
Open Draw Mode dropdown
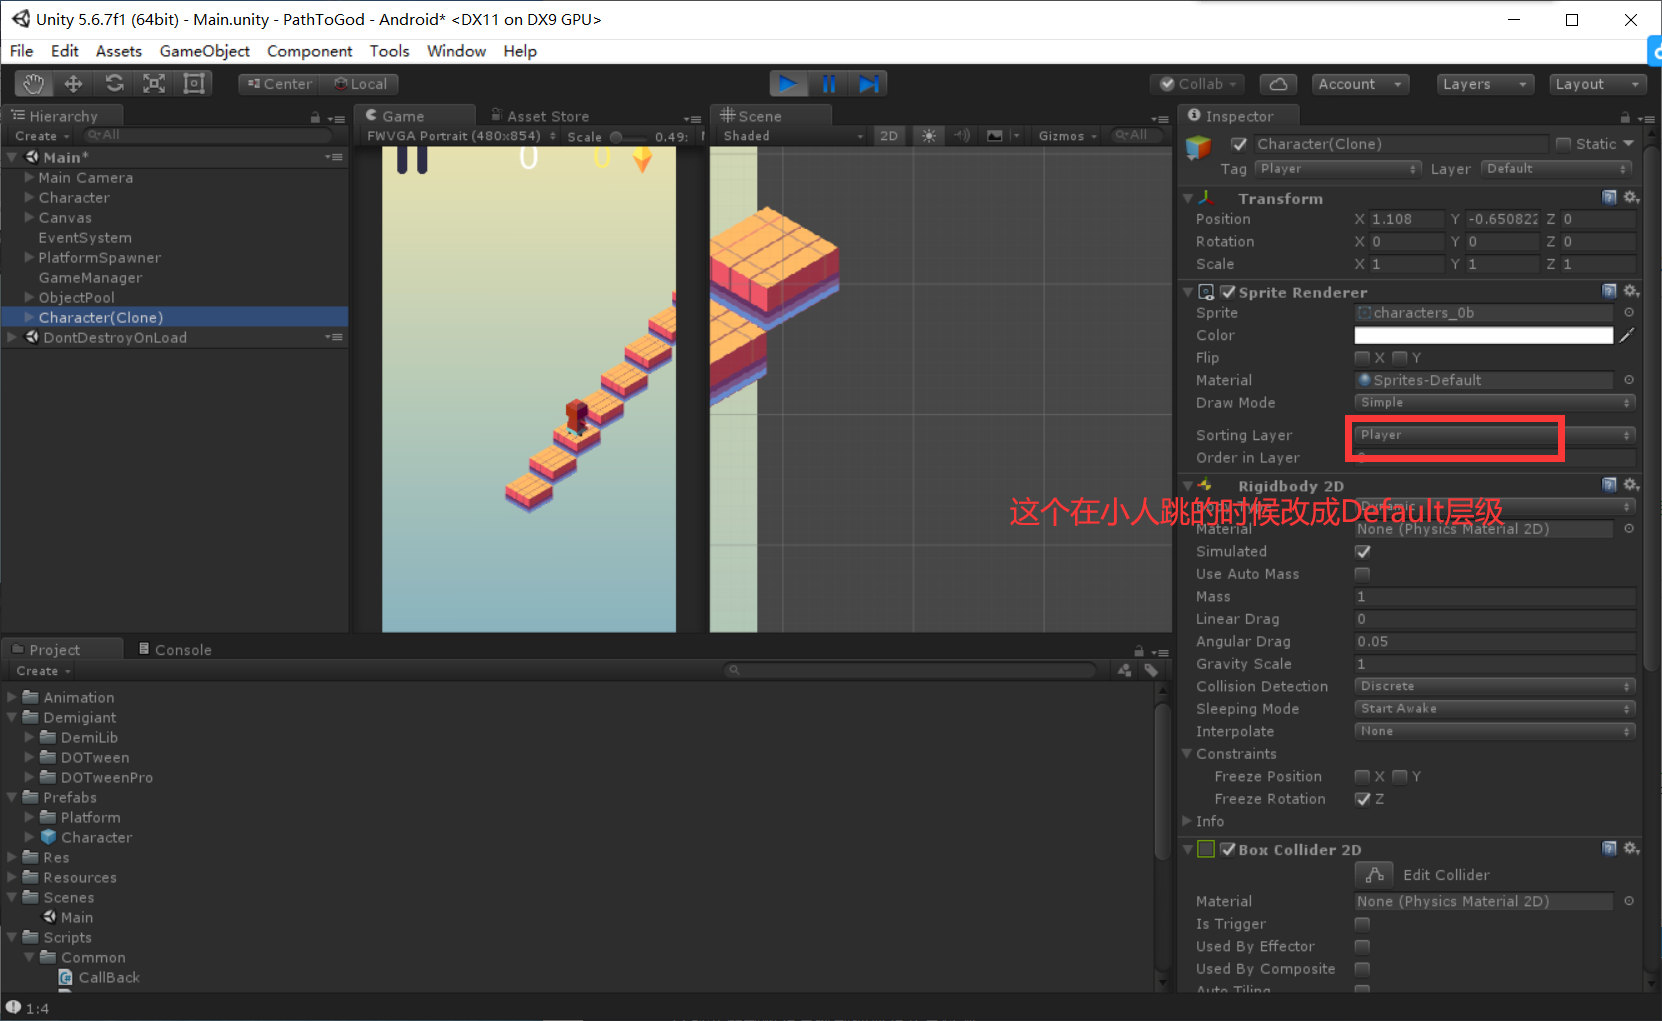click(x=1495, y=403)
